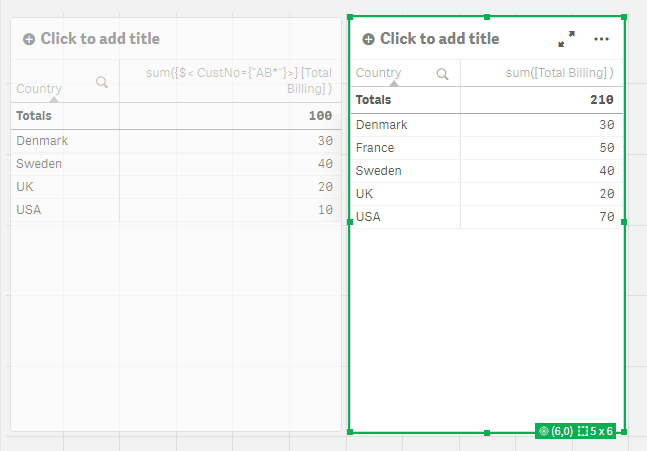Viewport: 647px width, 451px height.
Task: Add a title to the right table
Action: (439, 39)
